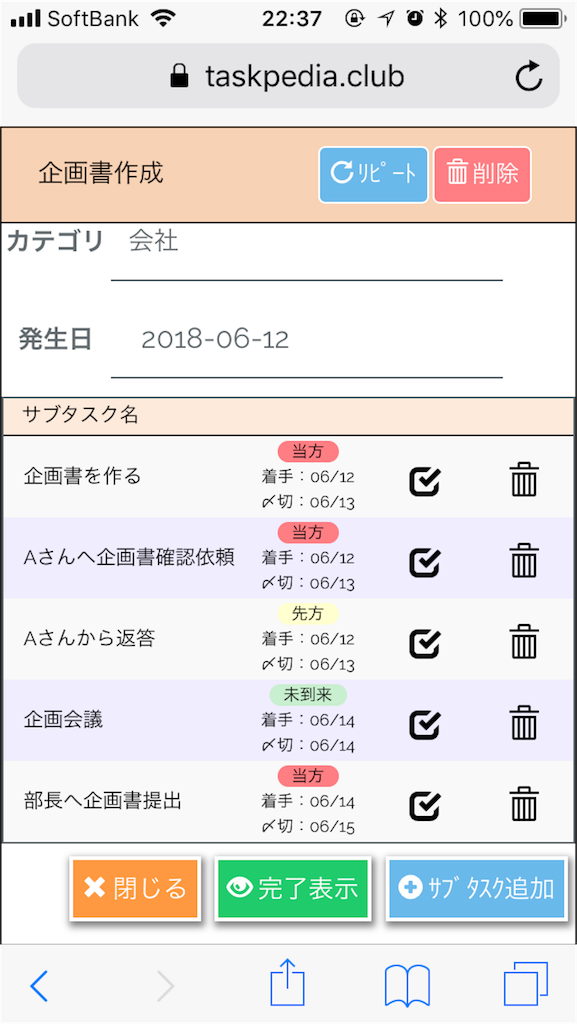577x1024 pixels.
Task: Delete the 企画会議 subtask via its trash icon
Action: pyautogui.click(x=524, y=724)
